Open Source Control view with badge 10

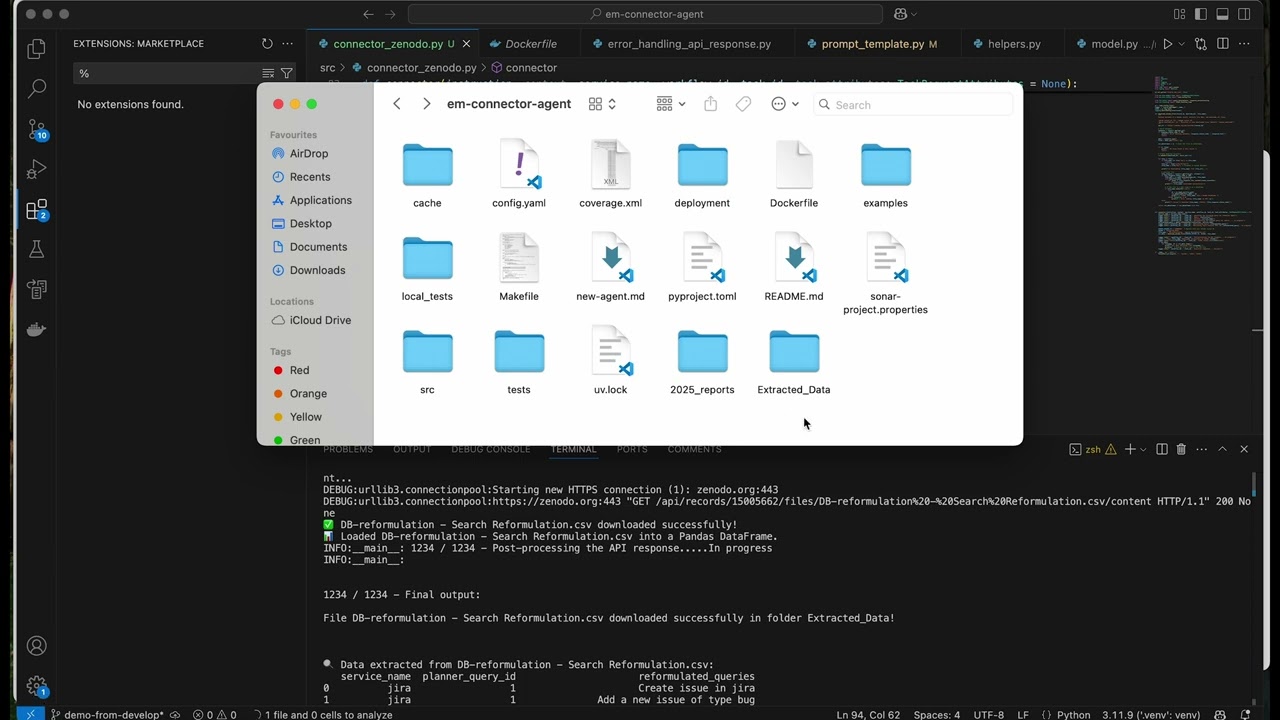point(37,129)
